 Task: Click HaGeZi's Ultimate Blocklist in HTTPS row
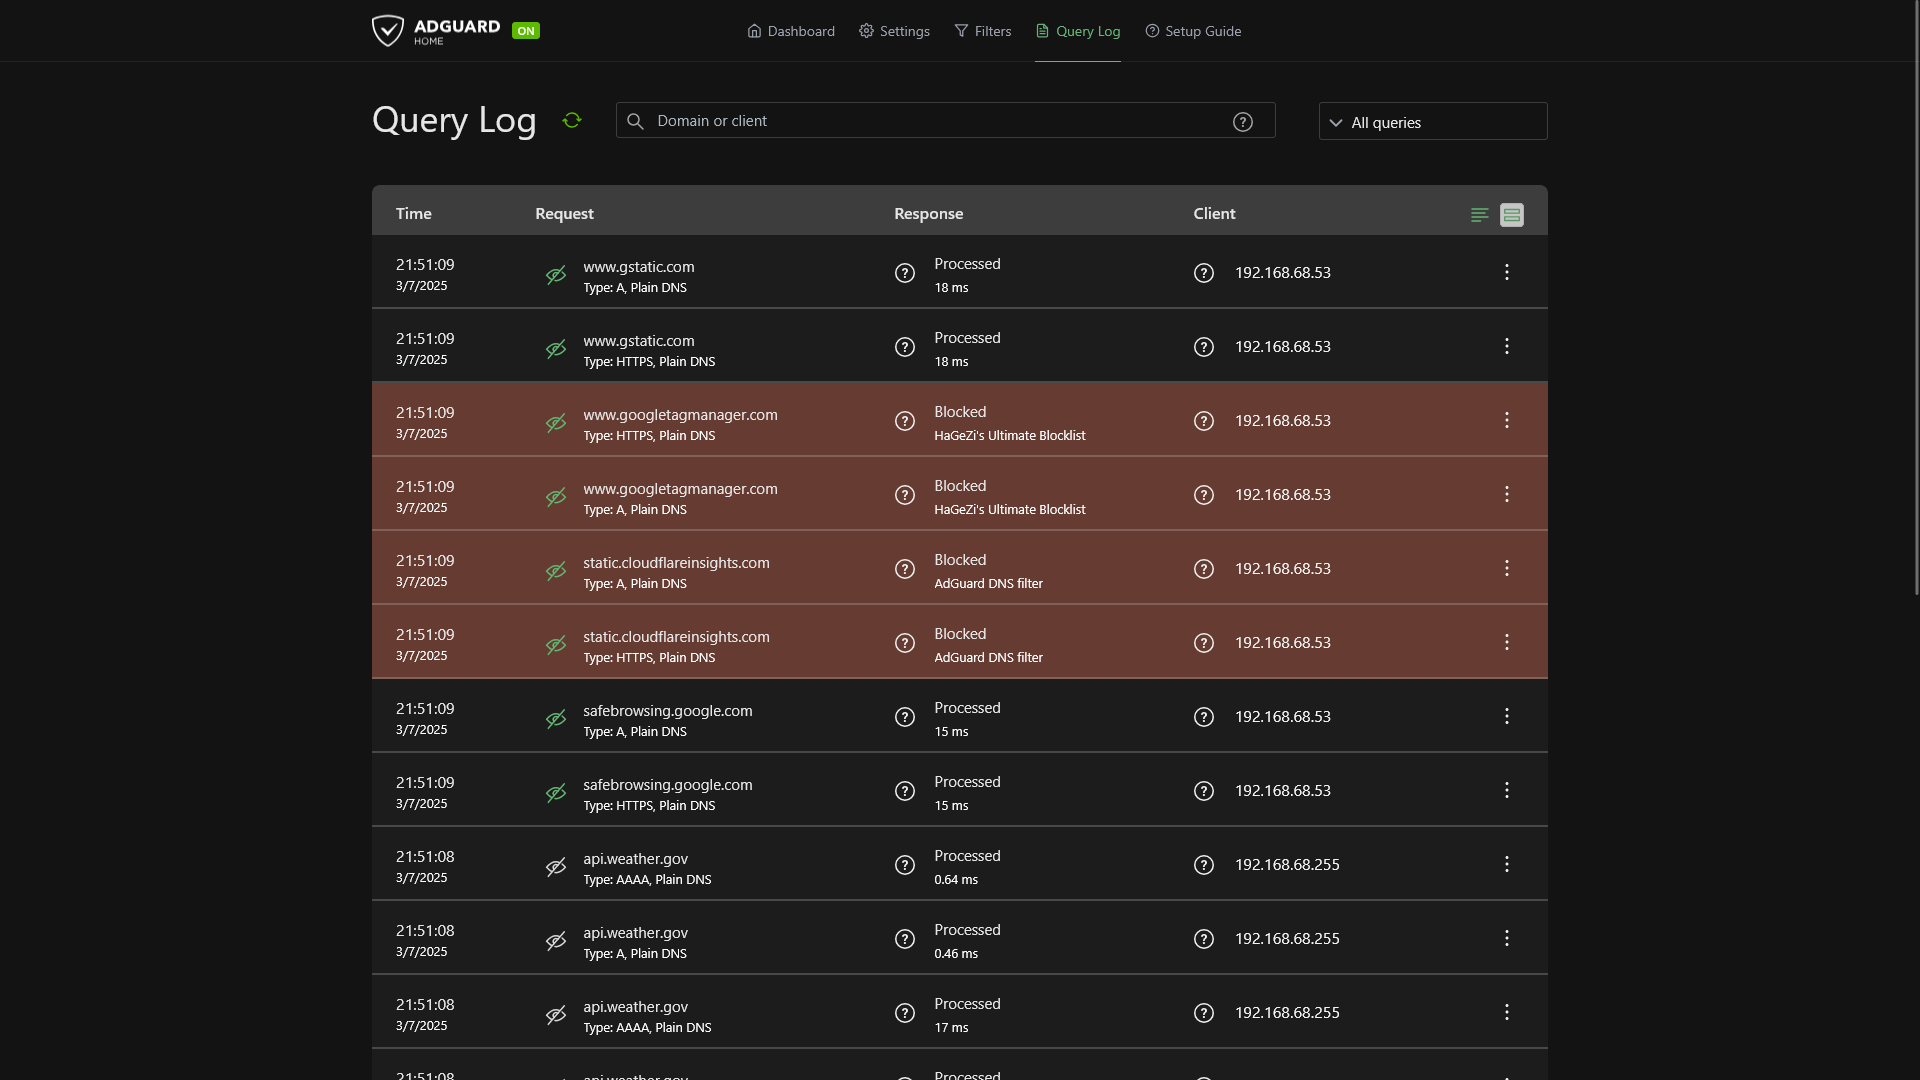pyautogui.click(x=1010, y=436)
